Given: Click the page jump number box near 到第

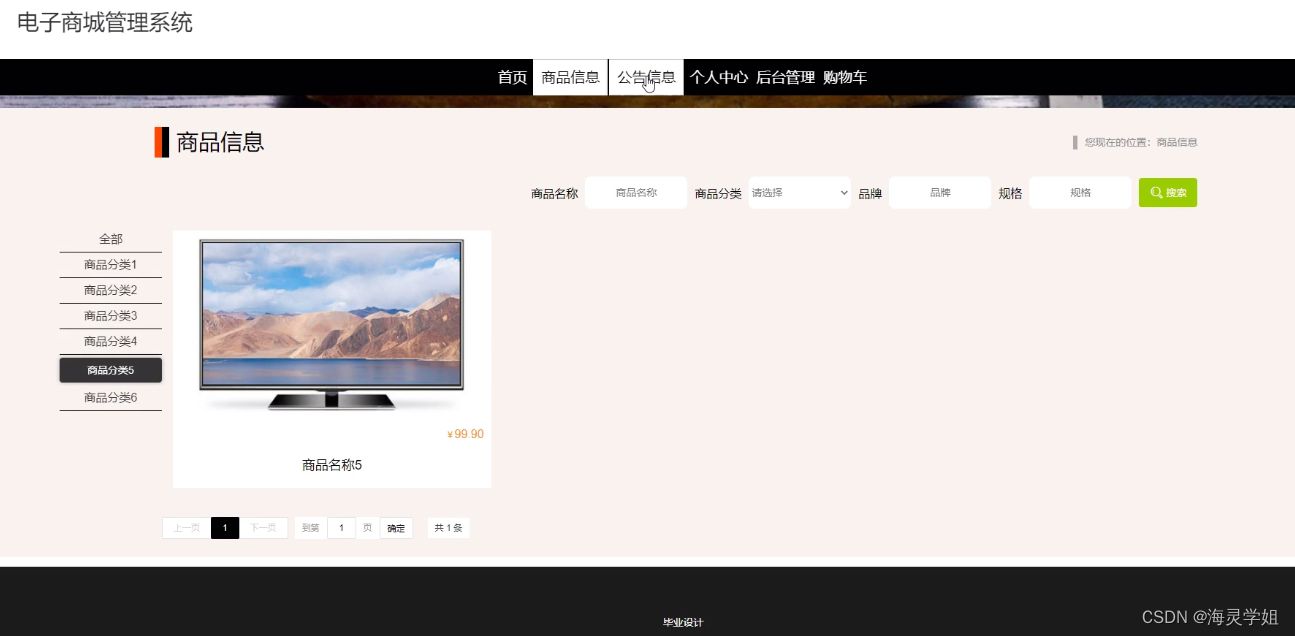Looking at the screenshot, I should tap(342, 527).
